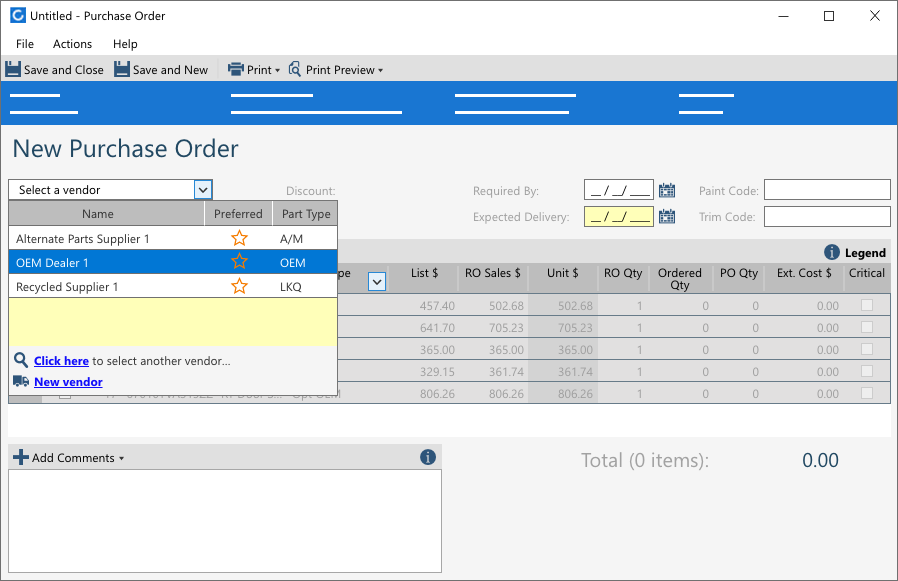Screen dimensions: 898x581
Task: Click inside the Paint Code input field
Action: [x=826, y=189]
